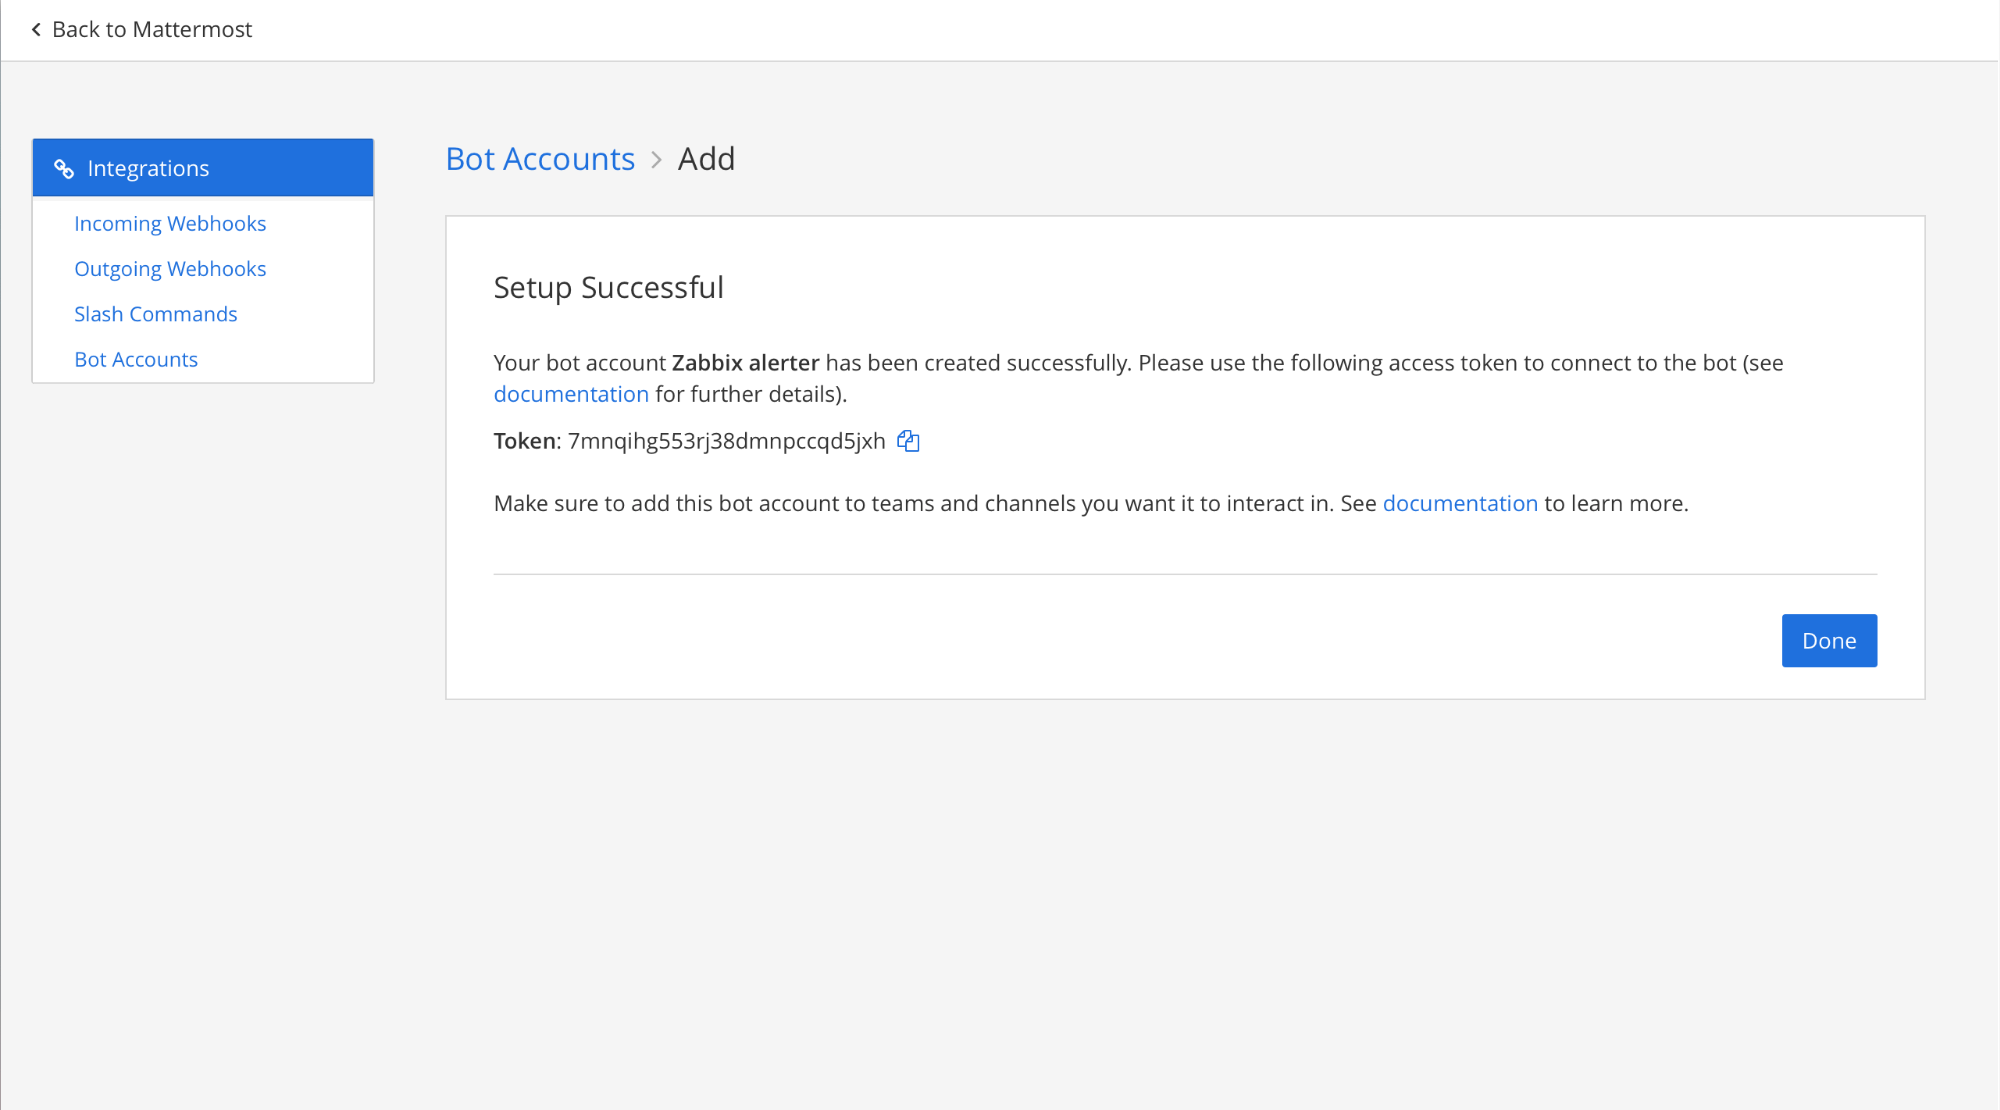Click the Bot Accounts breadcrumb heading

(x=540, y=159)
